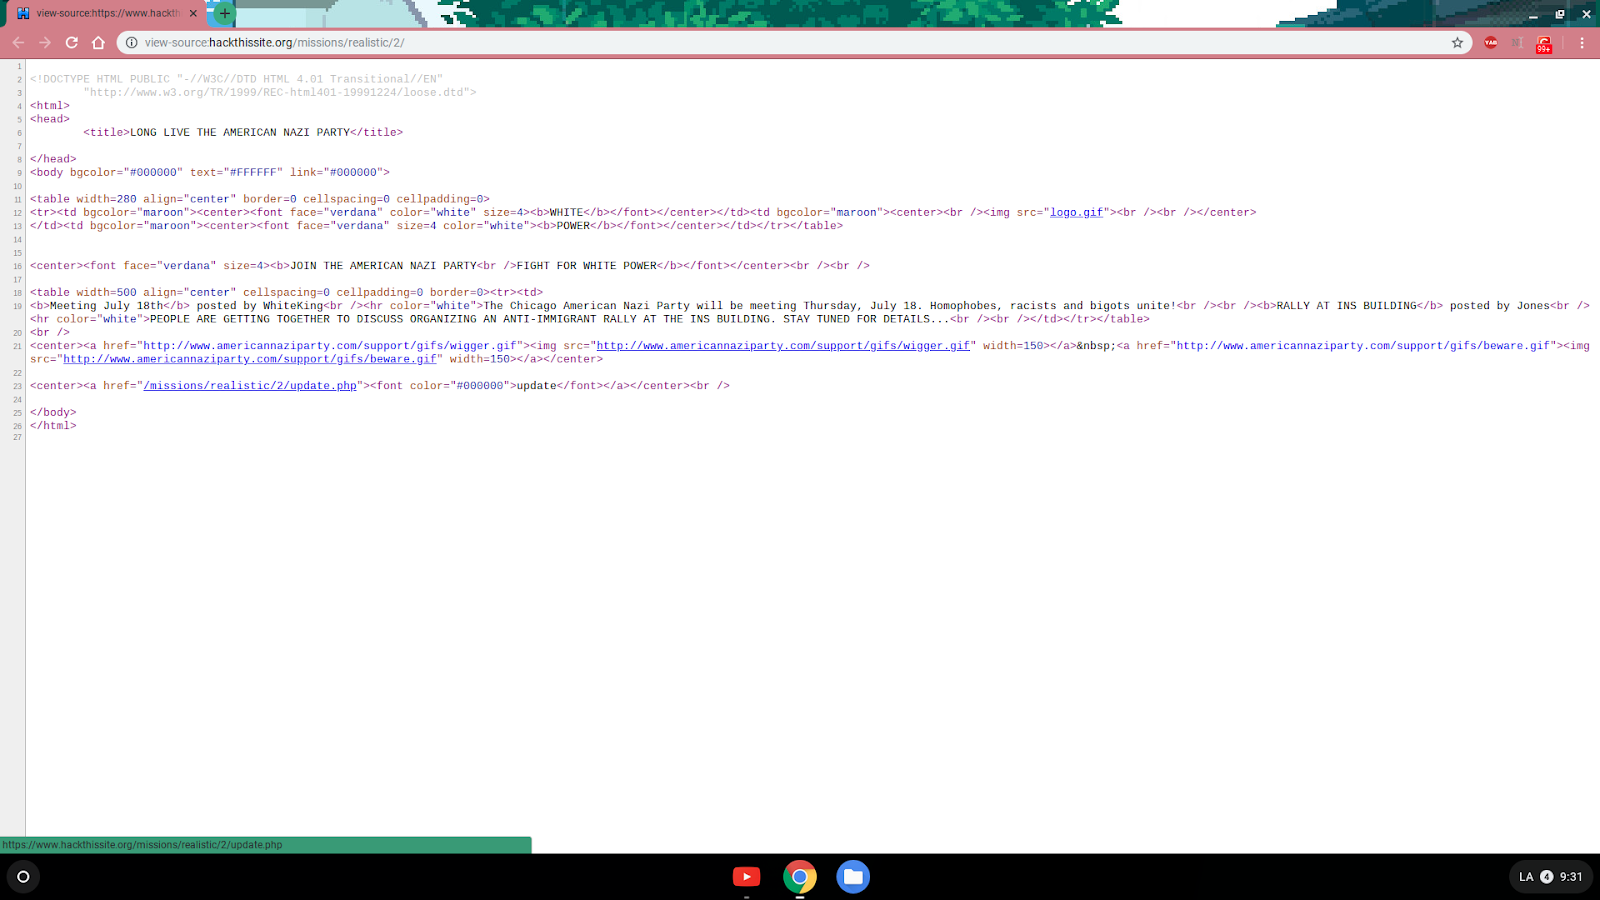Toggle the bookmark star for this page

pyautogui.click(x=1457, y=43)
